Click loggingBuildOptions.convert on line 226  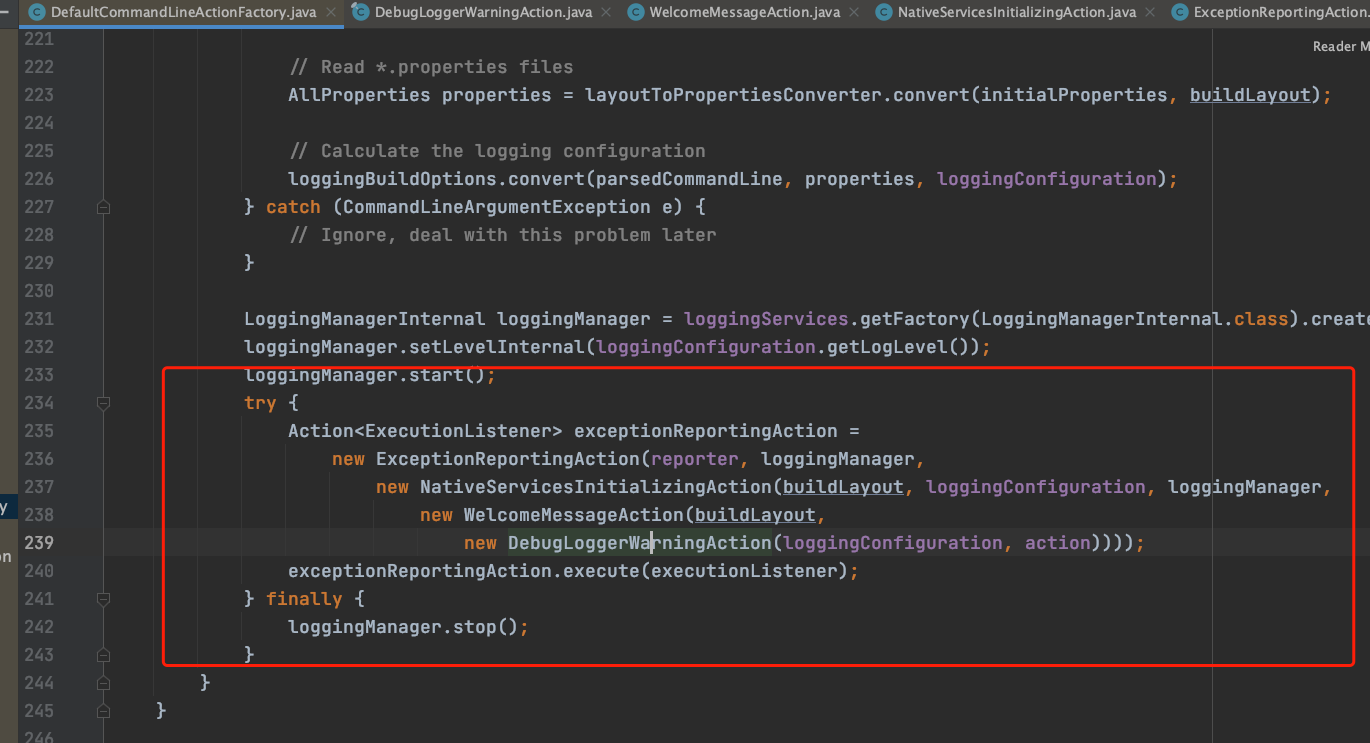pos(436,179)
